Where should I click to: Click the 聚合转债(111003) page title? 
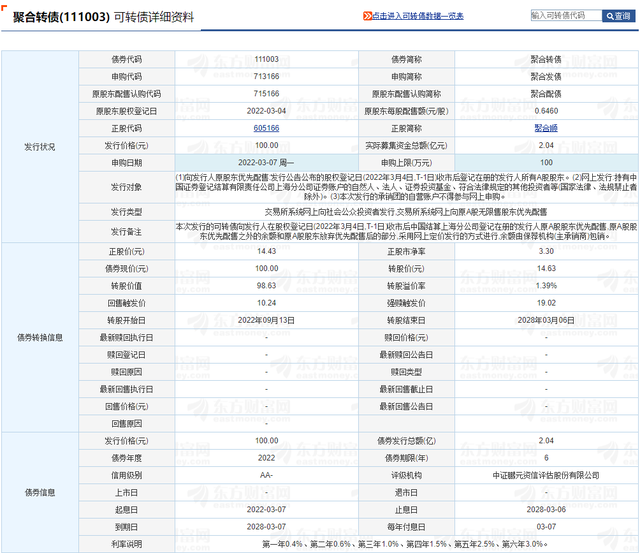tap(62, 17)
